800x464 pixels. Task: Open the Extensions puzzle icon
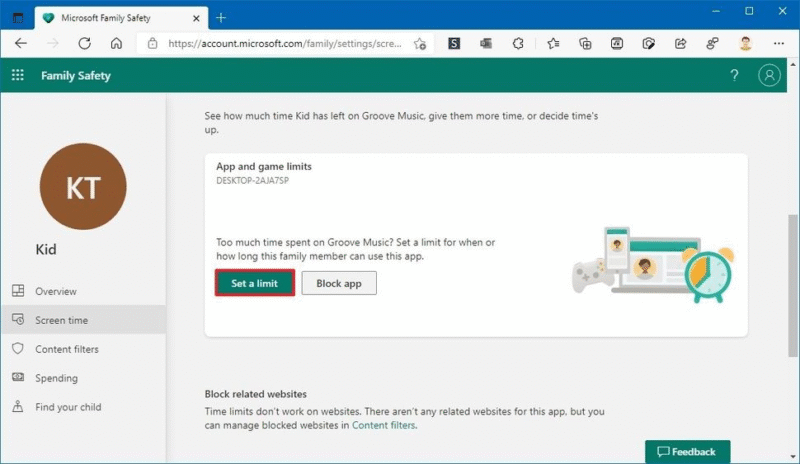[517, 44]
